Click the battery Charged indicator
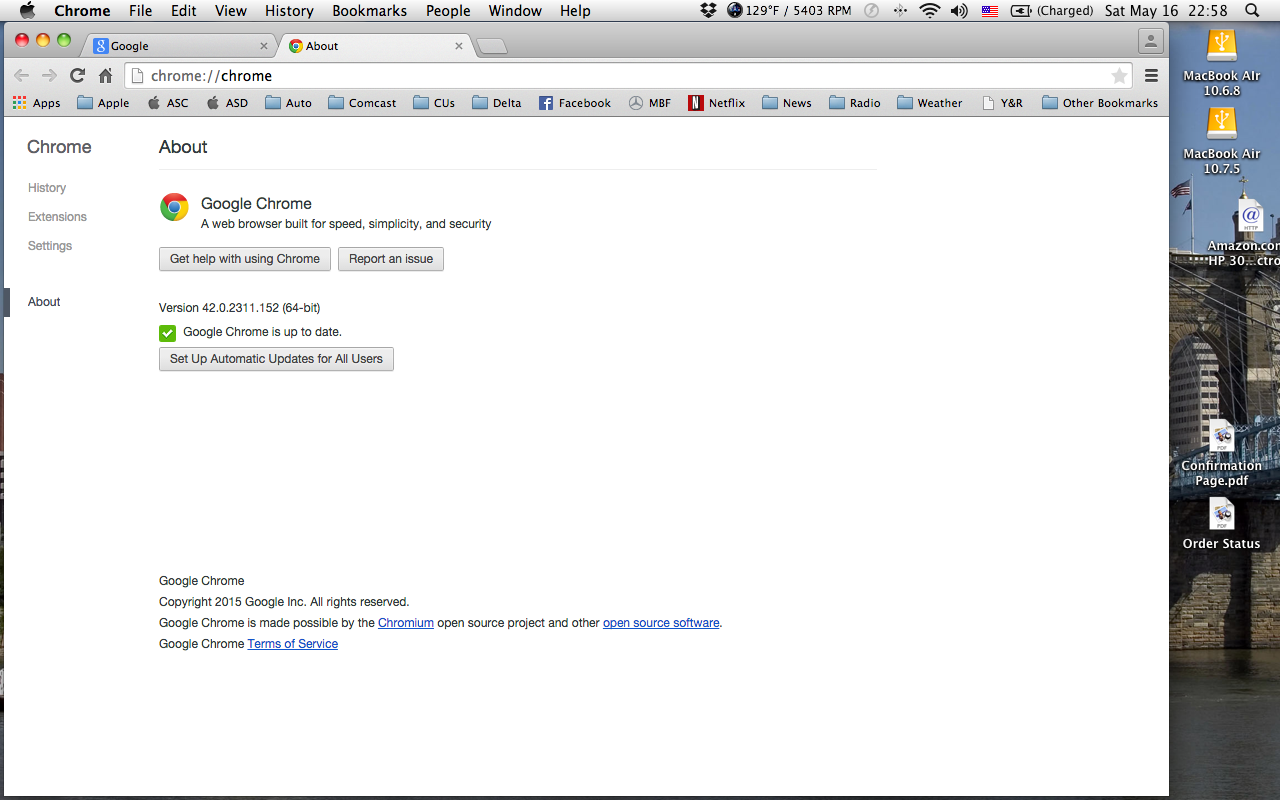Viewport: 1280px width, 800px height. pyautogui.click(x=1052, y=11)
